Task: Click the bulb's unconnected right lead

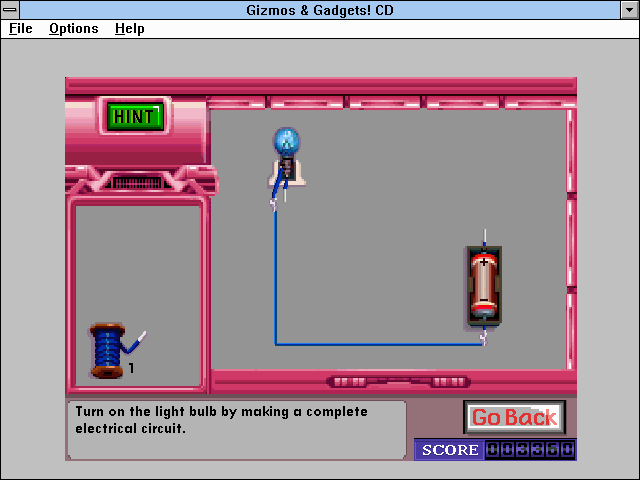Action: 285,193
